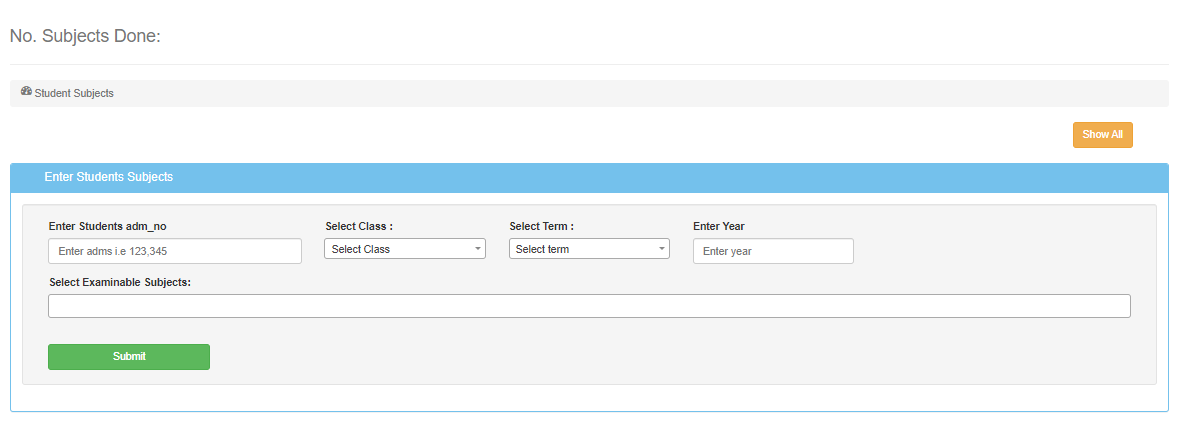Click the Select Examinable Subjects label

(120, 282)
